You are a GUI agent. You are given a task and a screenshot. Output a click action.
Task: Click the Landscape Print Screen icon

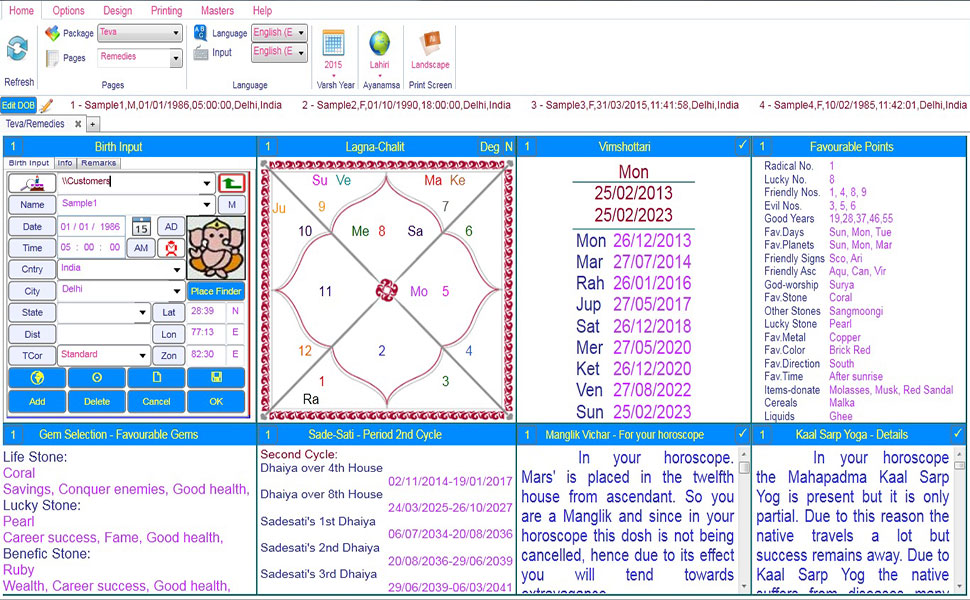click(x=430, y=43)
